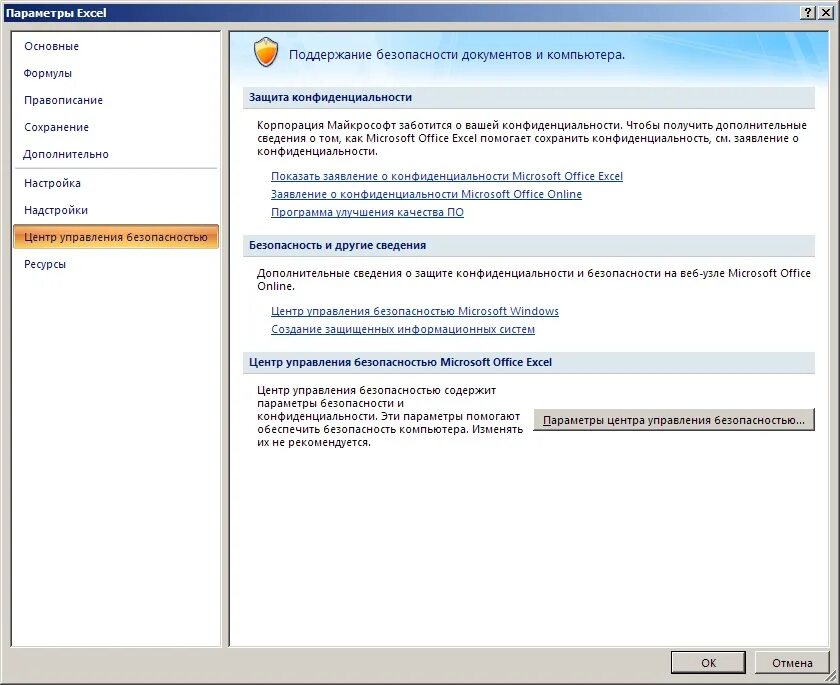Open the Основные category

click(x=115, y=47)
